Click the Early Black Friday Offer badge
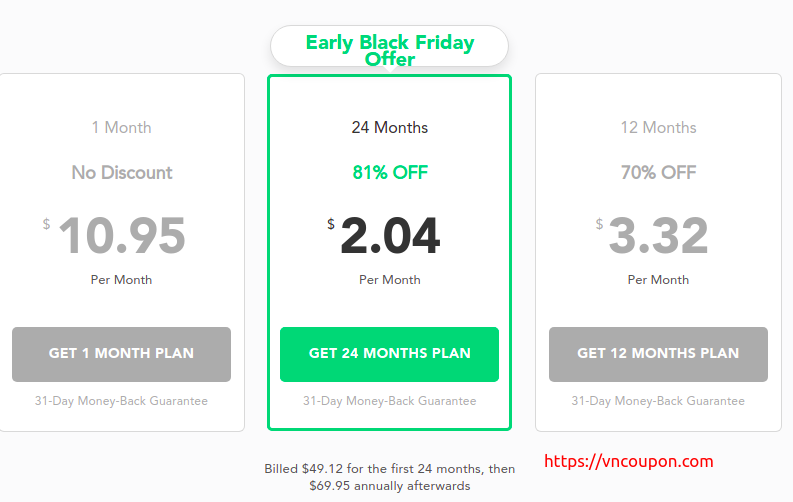The image size is (793, 502). pos(389,47)
